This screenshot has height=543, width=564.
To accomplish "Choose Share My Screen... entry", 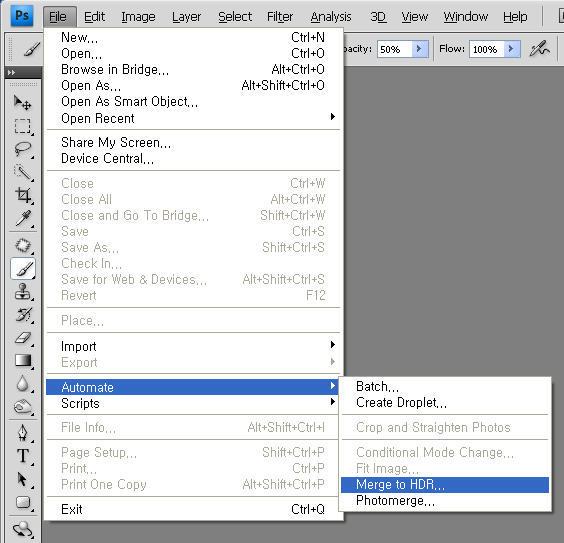I will (193, 143).
